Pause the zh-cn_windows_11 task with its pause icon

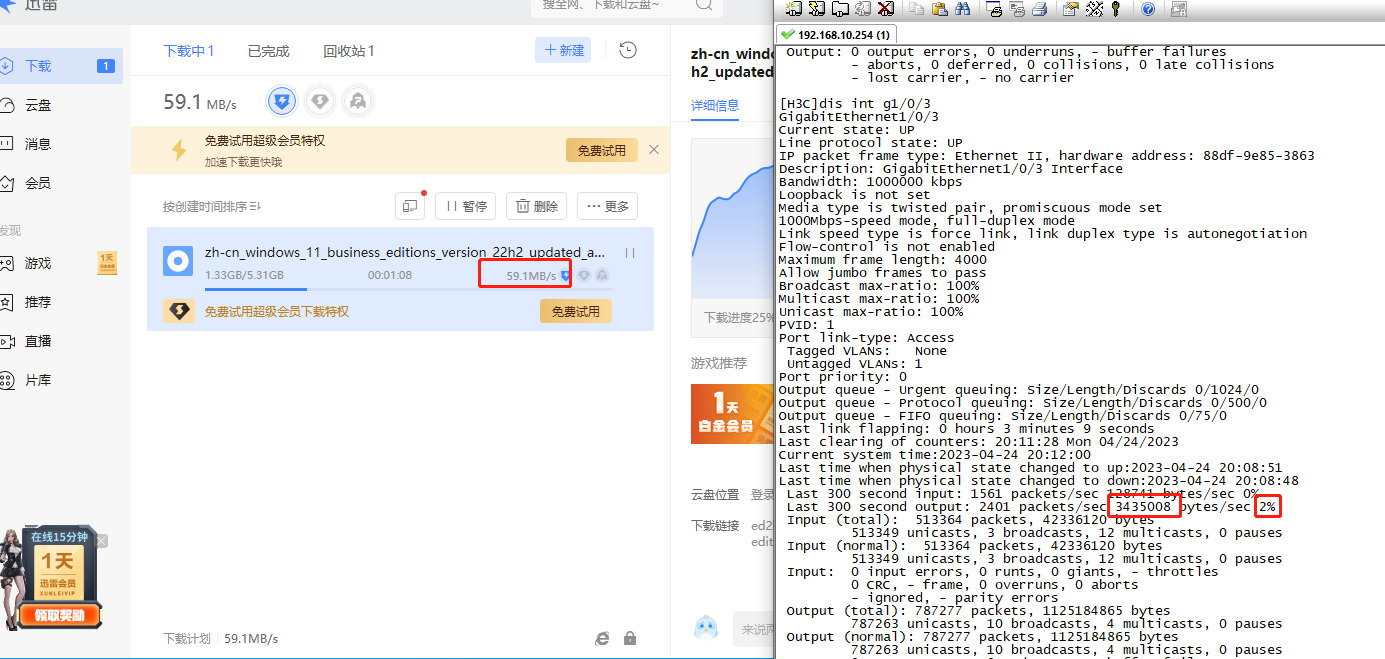630,253
